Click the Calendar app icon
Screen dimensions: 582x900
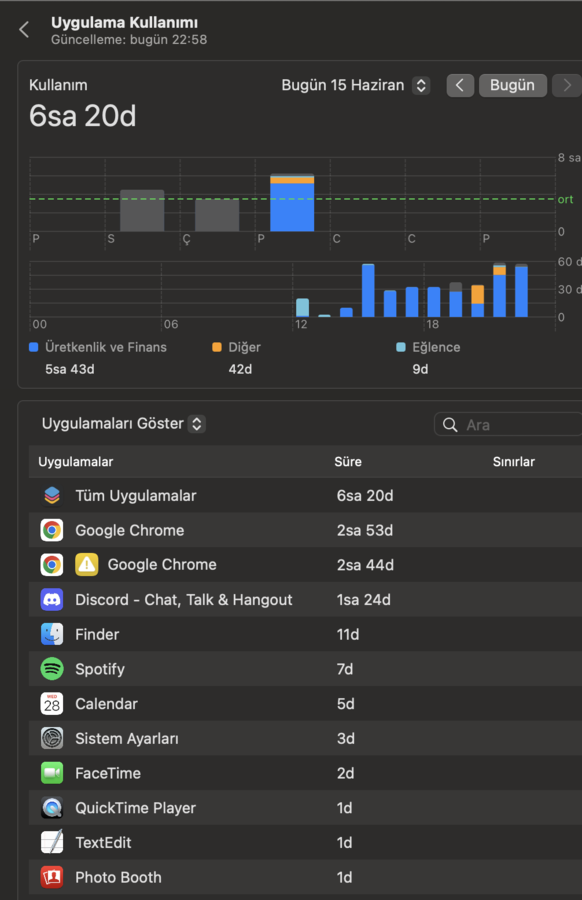pyautogui.click(x=52, y=704)
